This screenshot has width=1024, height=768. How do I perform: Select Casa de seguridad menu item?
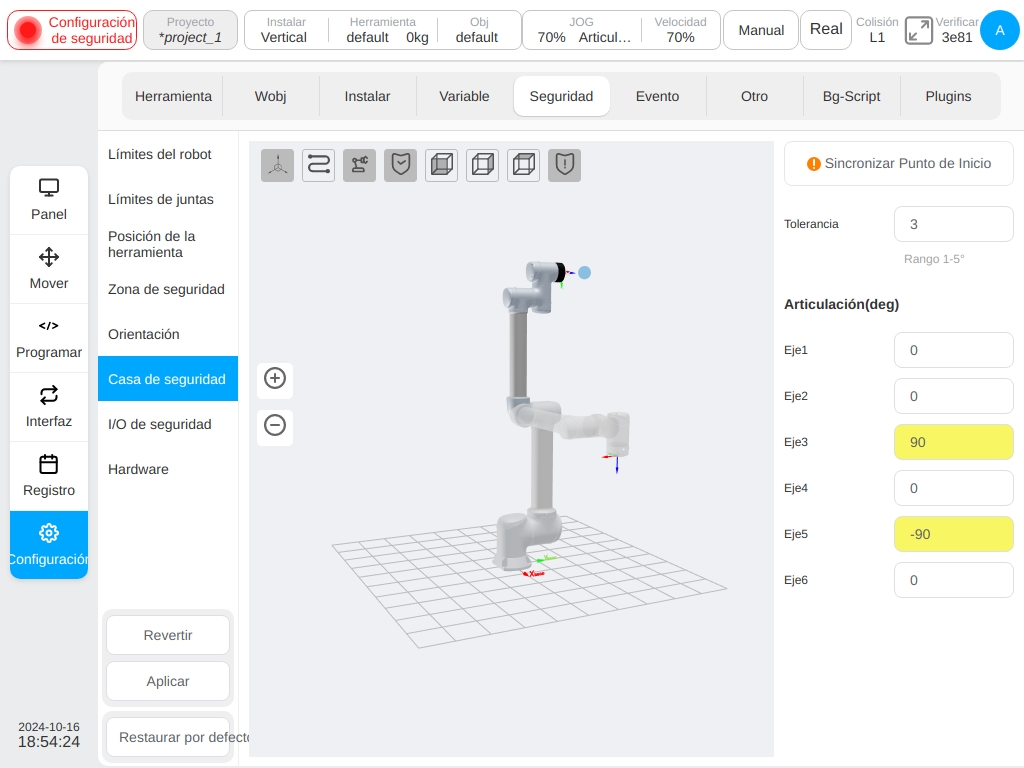tap(168, 379)
